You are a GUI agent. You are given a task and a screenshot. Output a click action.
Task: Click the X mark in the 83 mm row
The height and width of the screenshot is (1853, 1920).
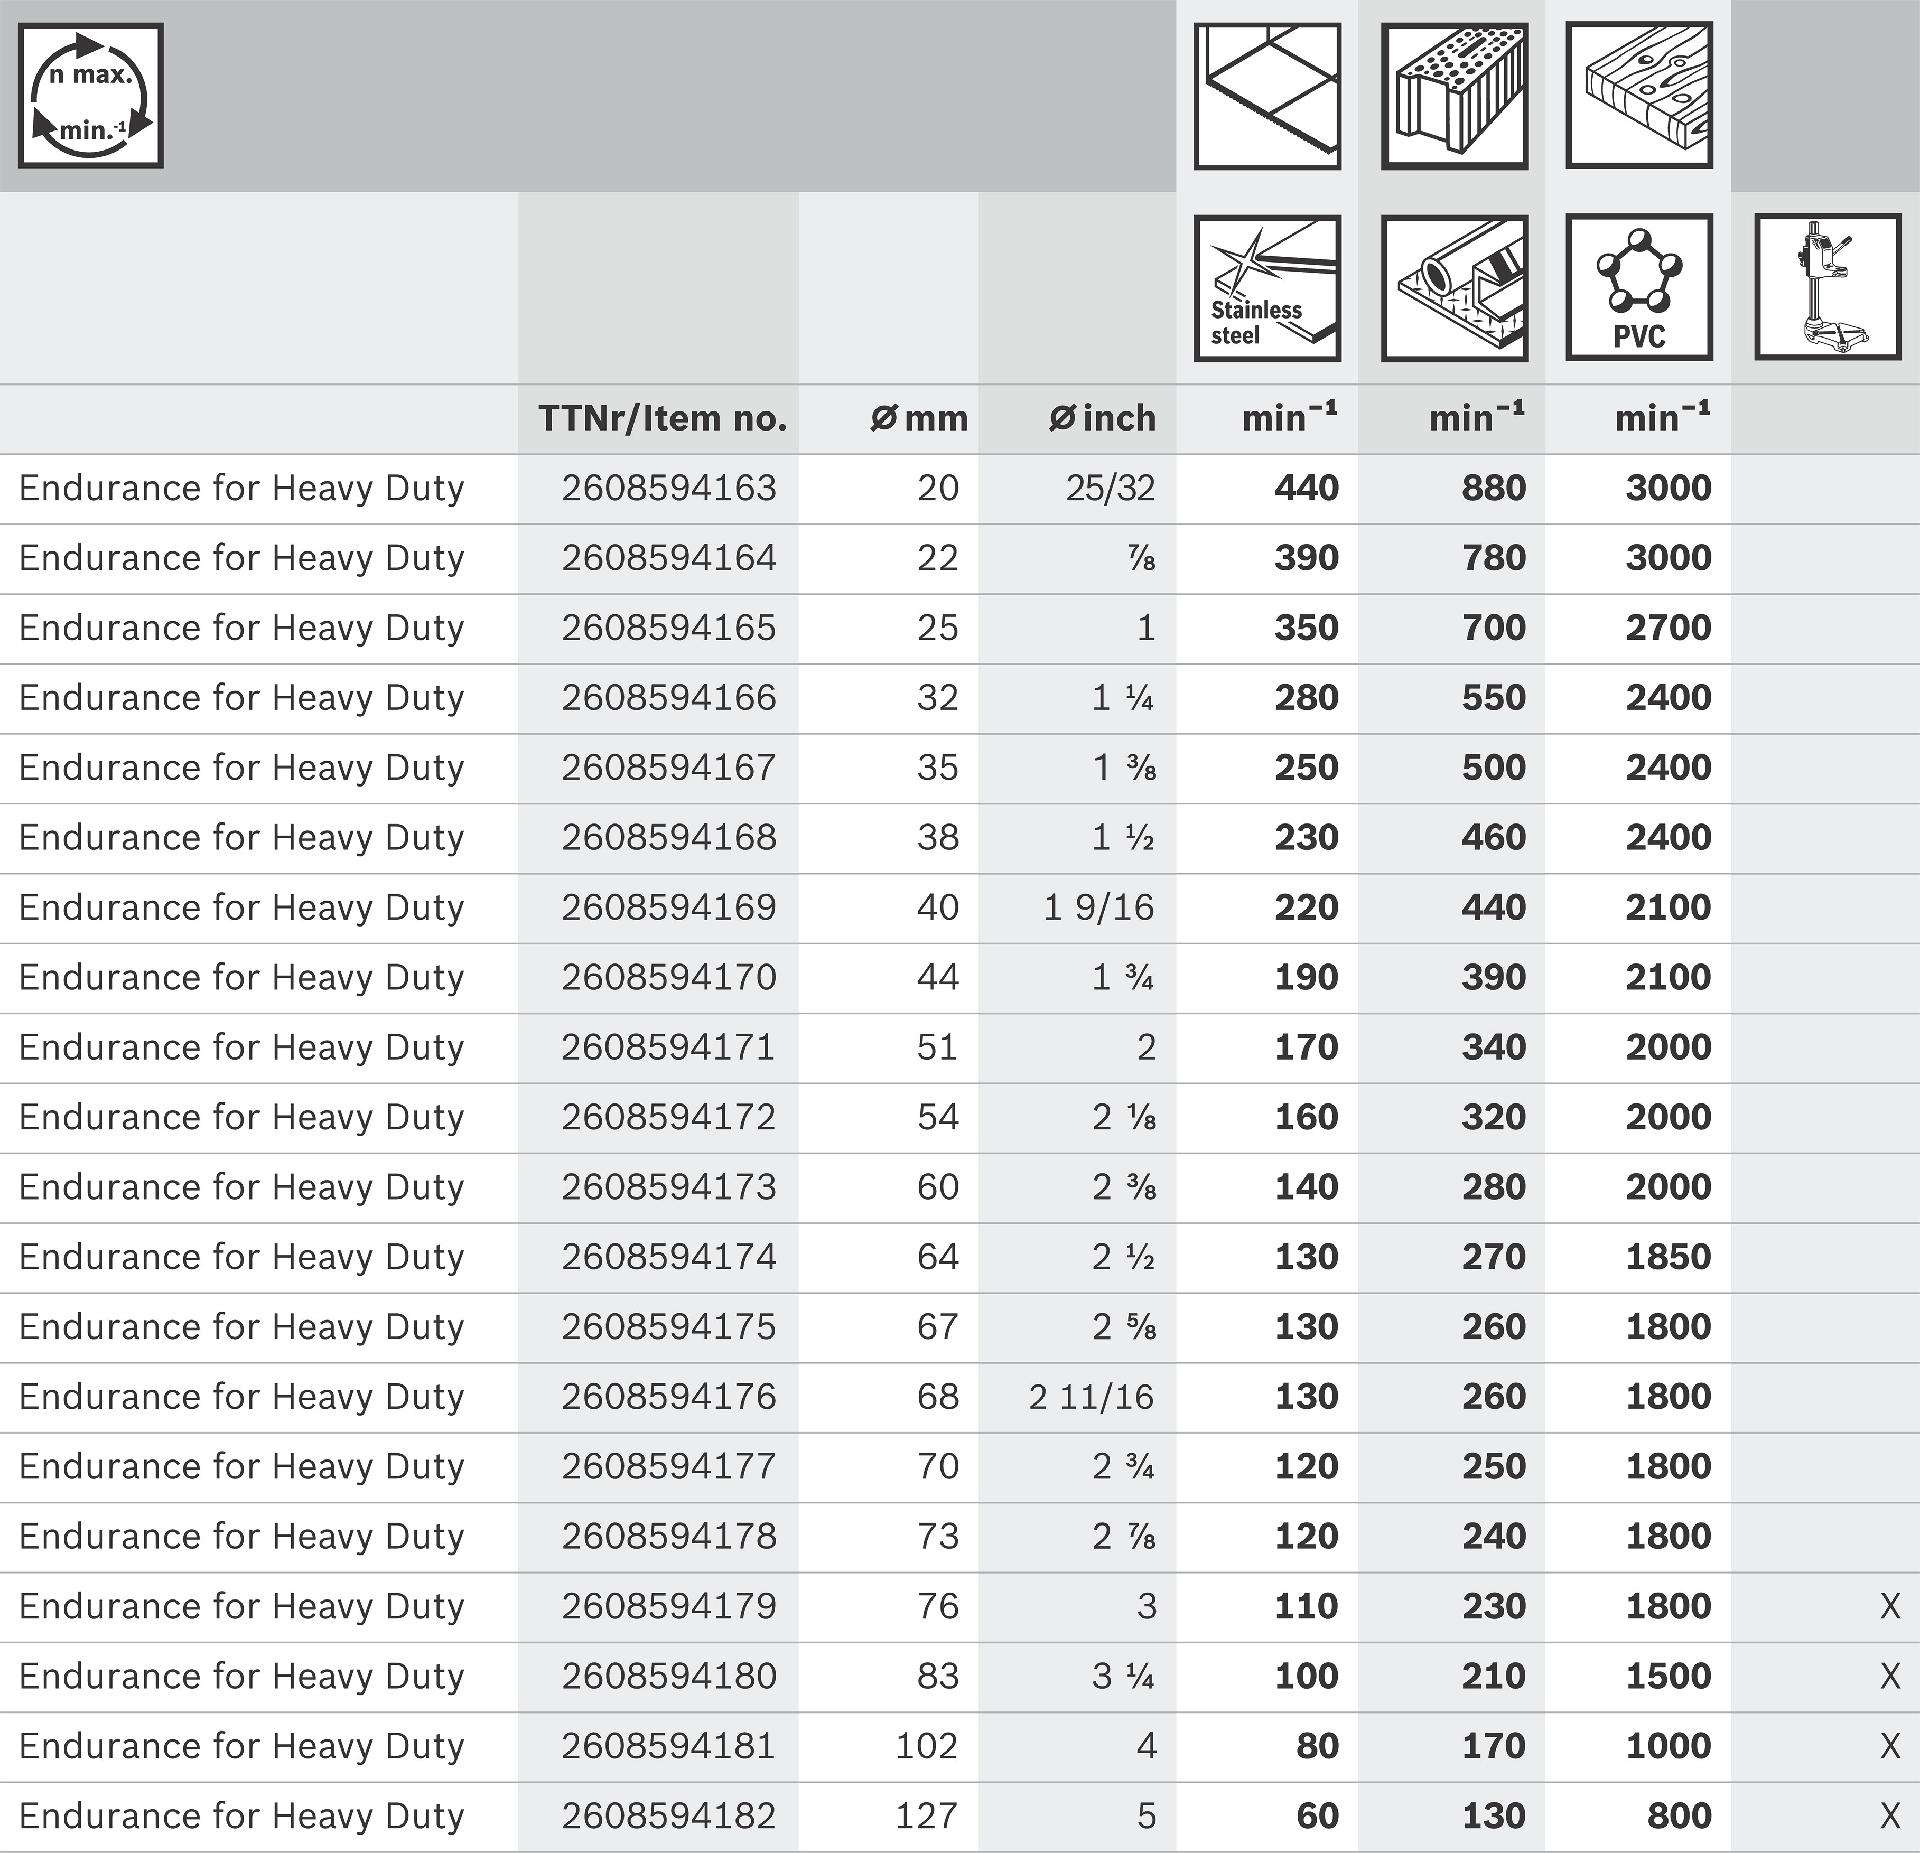coord(1889,1677)
